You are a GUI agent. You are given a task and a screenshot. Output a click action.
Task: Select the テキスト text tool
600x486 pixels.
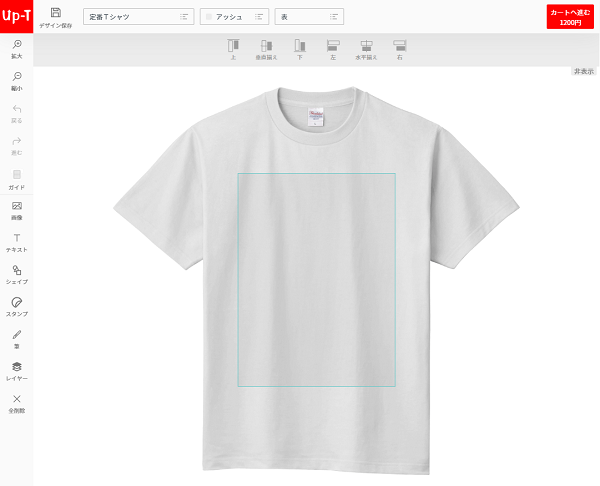(16, 243)
